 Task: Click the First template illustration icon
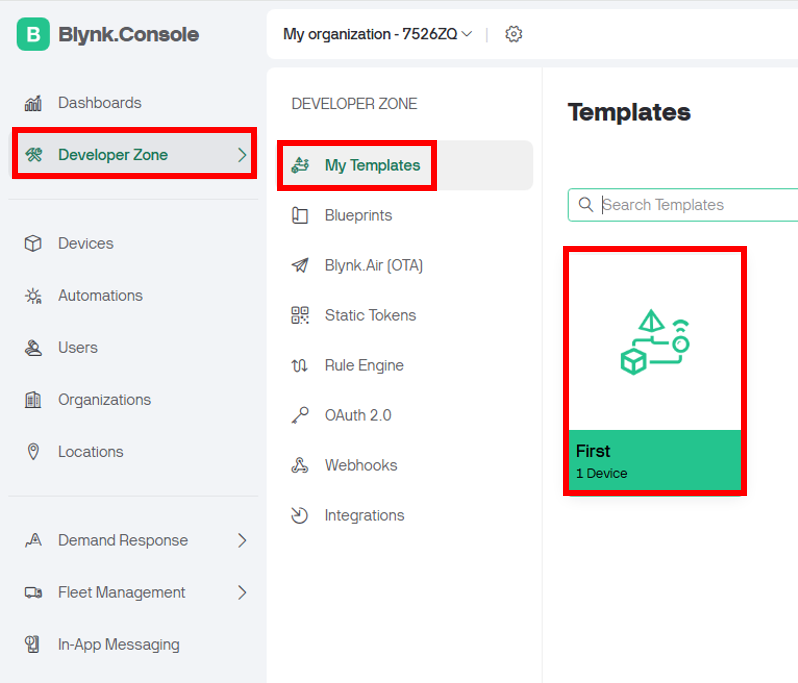655,342
